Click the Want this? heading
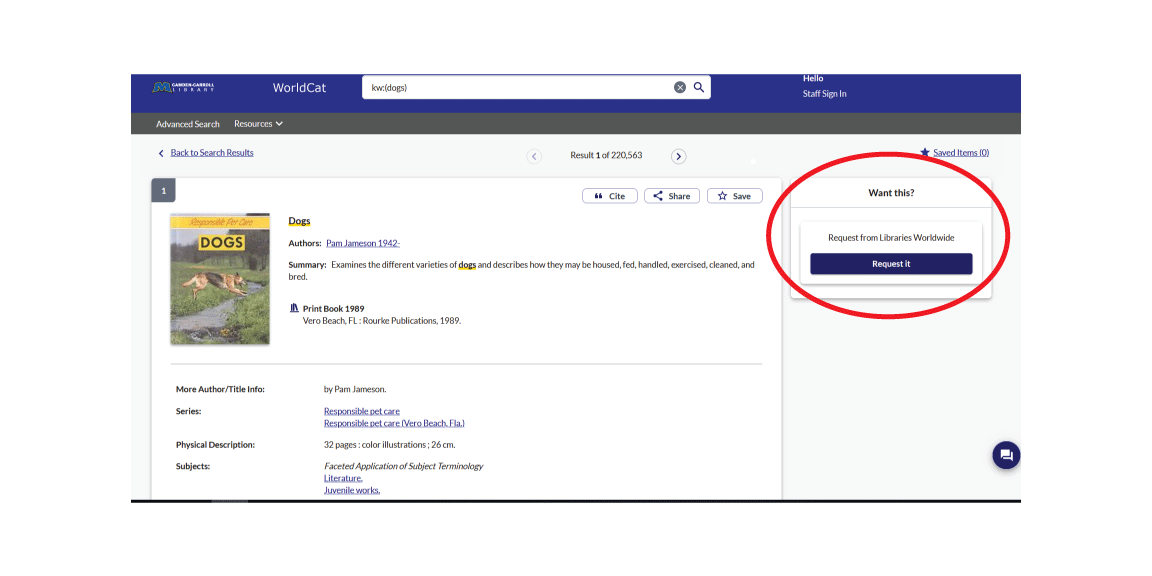The height and width of the screenshot is (576, 1152). click(891, 193)
